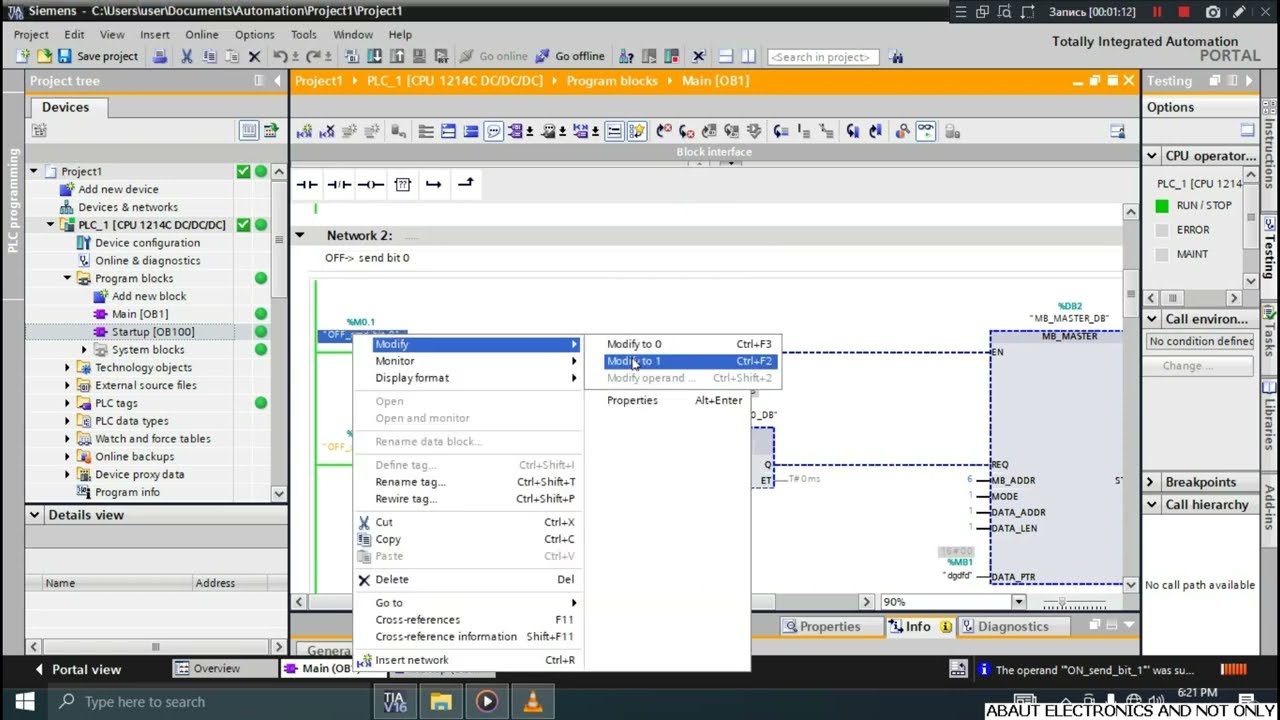Expand the PLC tags folder
Screen dimensions: 1280x720
tap(68, 403)
